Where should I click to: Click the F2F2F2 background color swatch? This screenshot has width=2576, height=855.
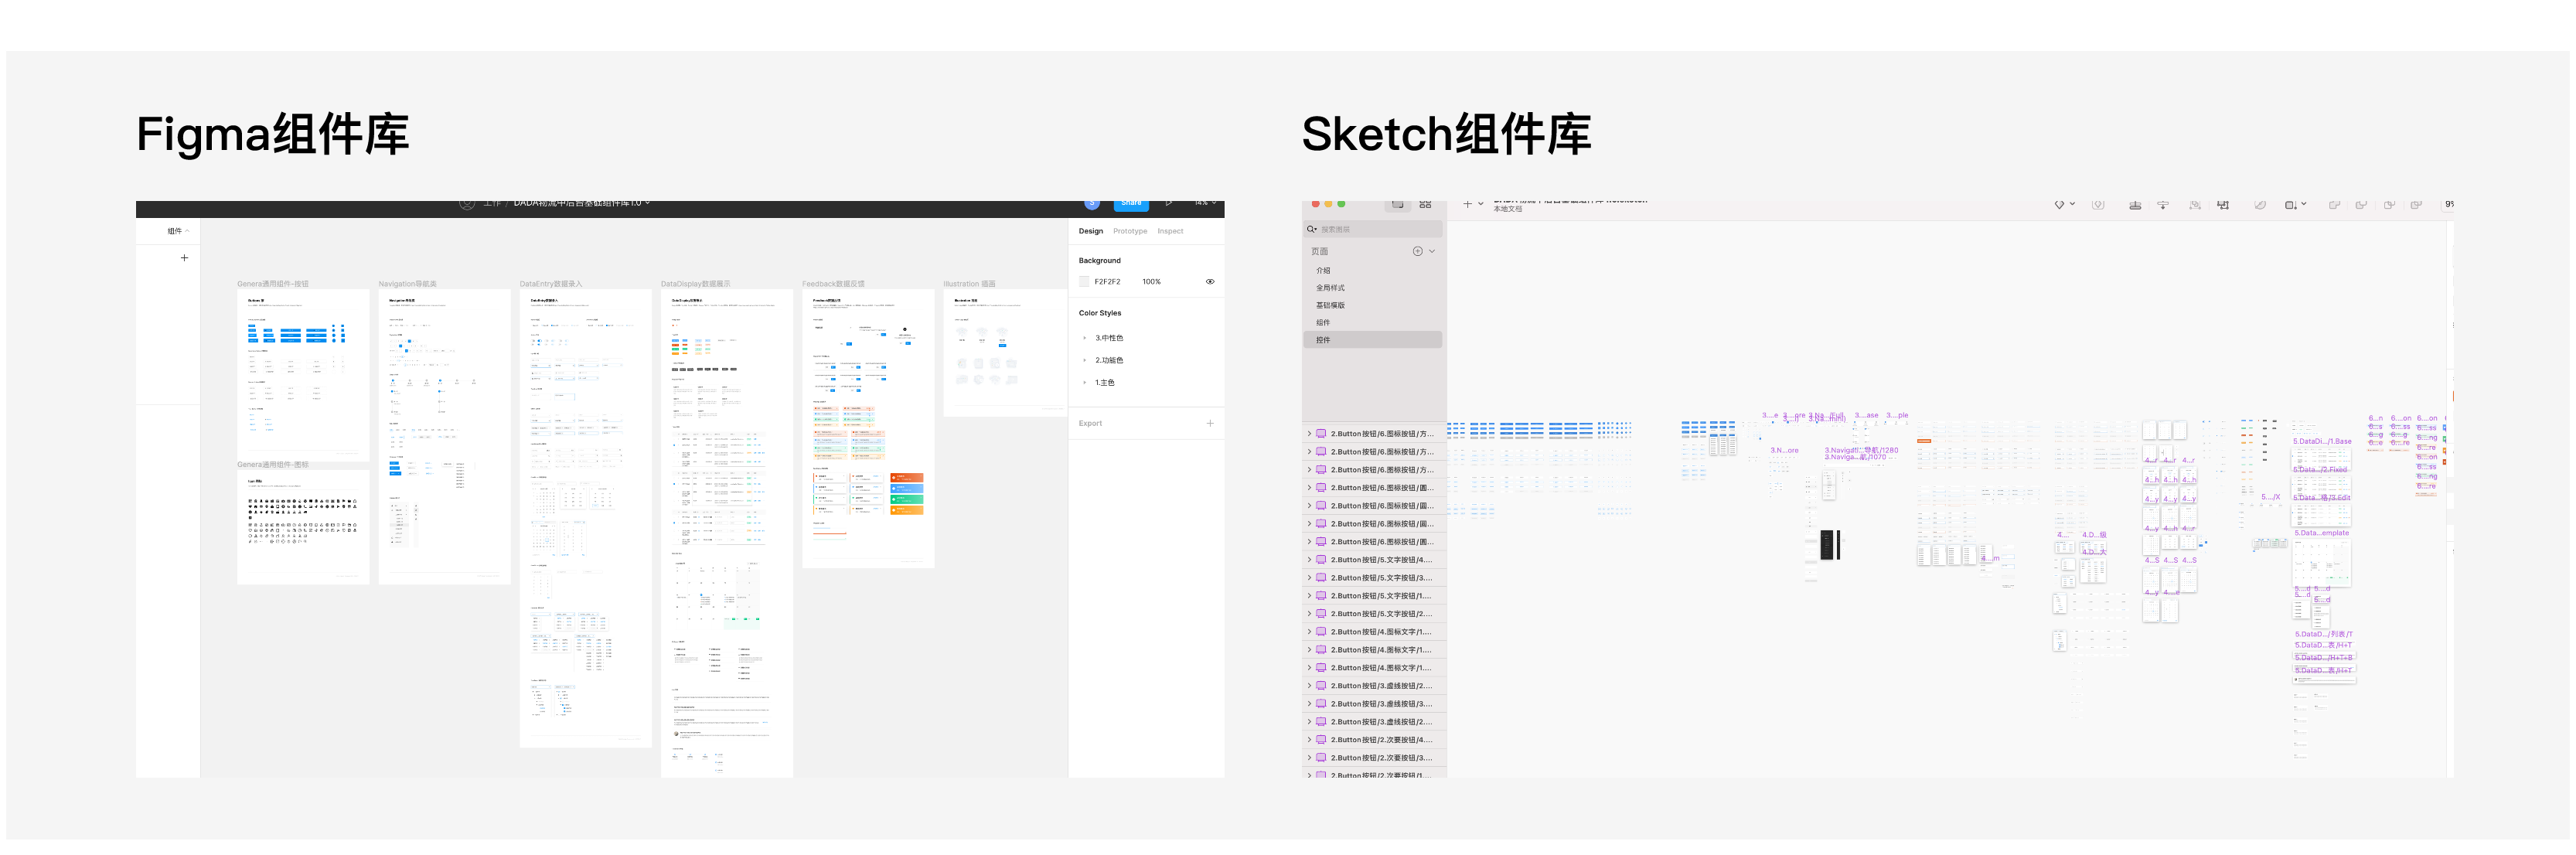[x=1084, y=282]
